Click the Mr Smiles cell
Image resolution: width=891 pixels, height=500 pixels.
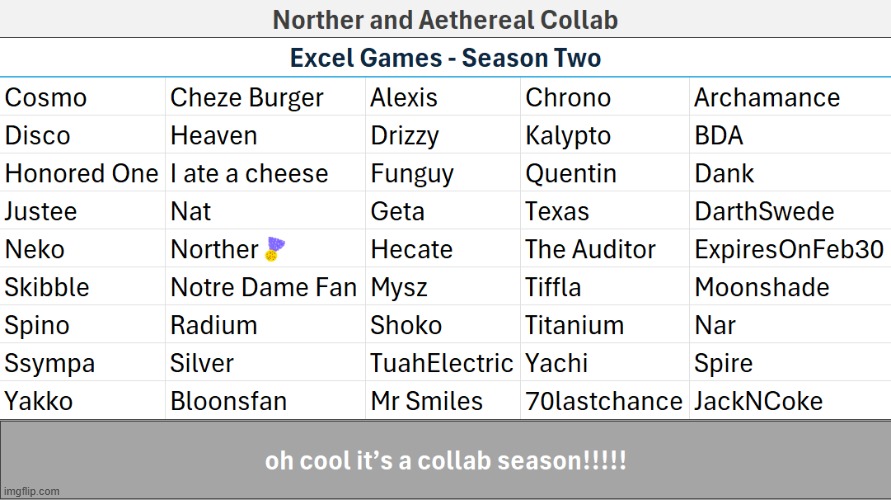443,401
